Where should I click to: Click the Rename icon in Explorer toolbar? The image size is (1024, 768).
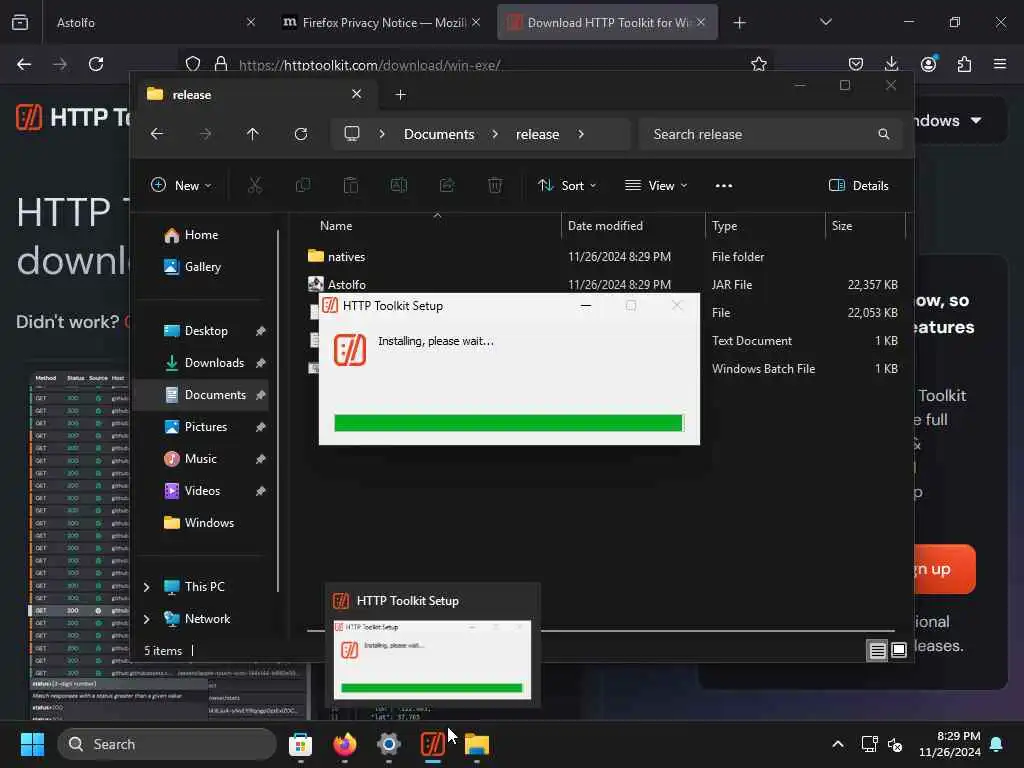tap(399, 185)
